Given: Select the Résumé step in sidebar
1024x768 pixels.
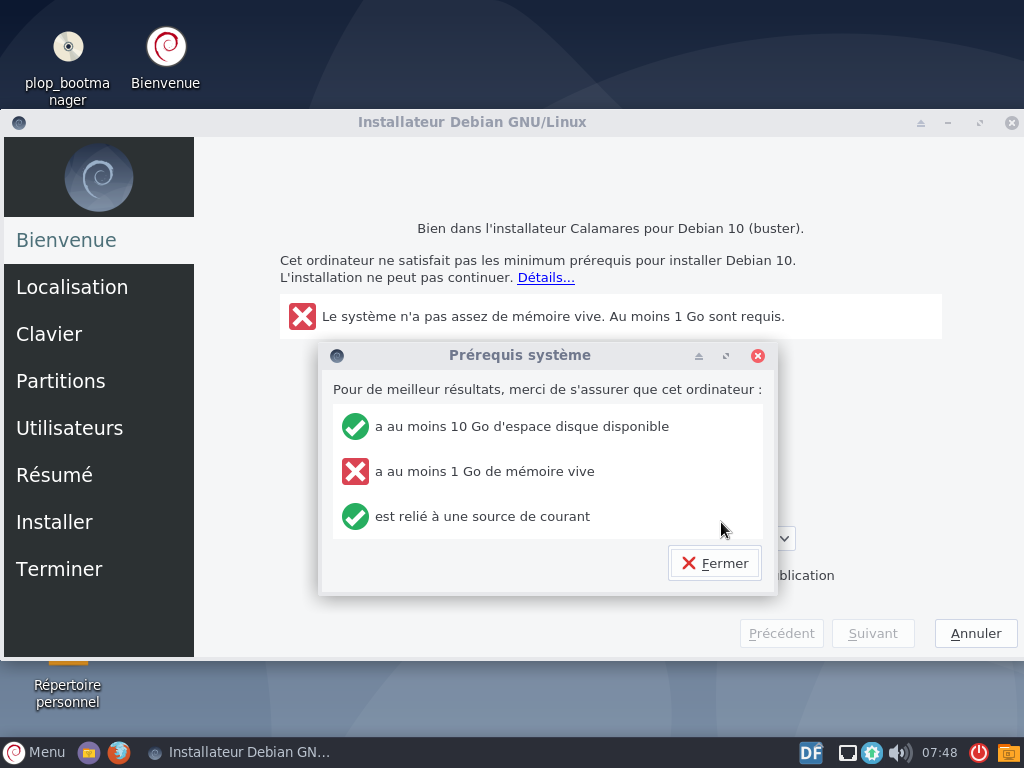Looking at the screenshot, I should [99, 475].
